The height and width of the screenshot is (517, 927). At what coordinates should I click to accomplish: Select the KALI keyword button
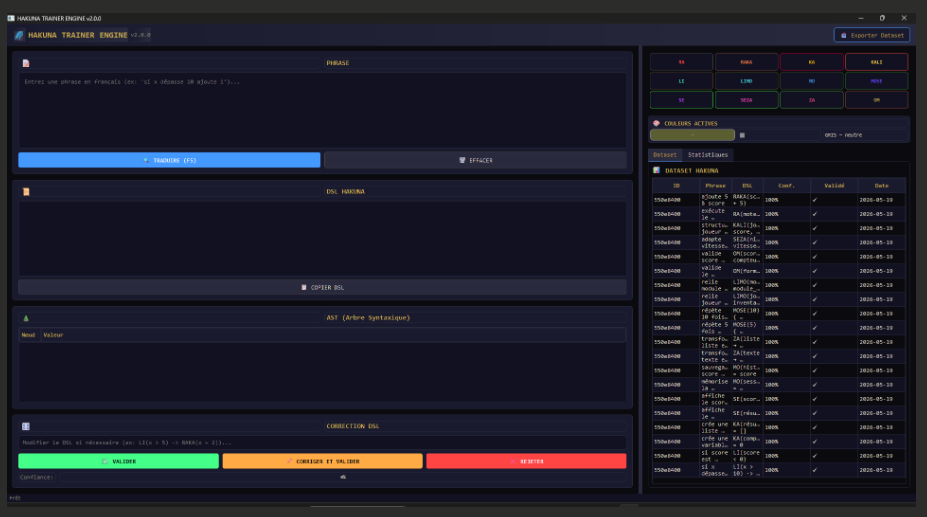(876, 62)
